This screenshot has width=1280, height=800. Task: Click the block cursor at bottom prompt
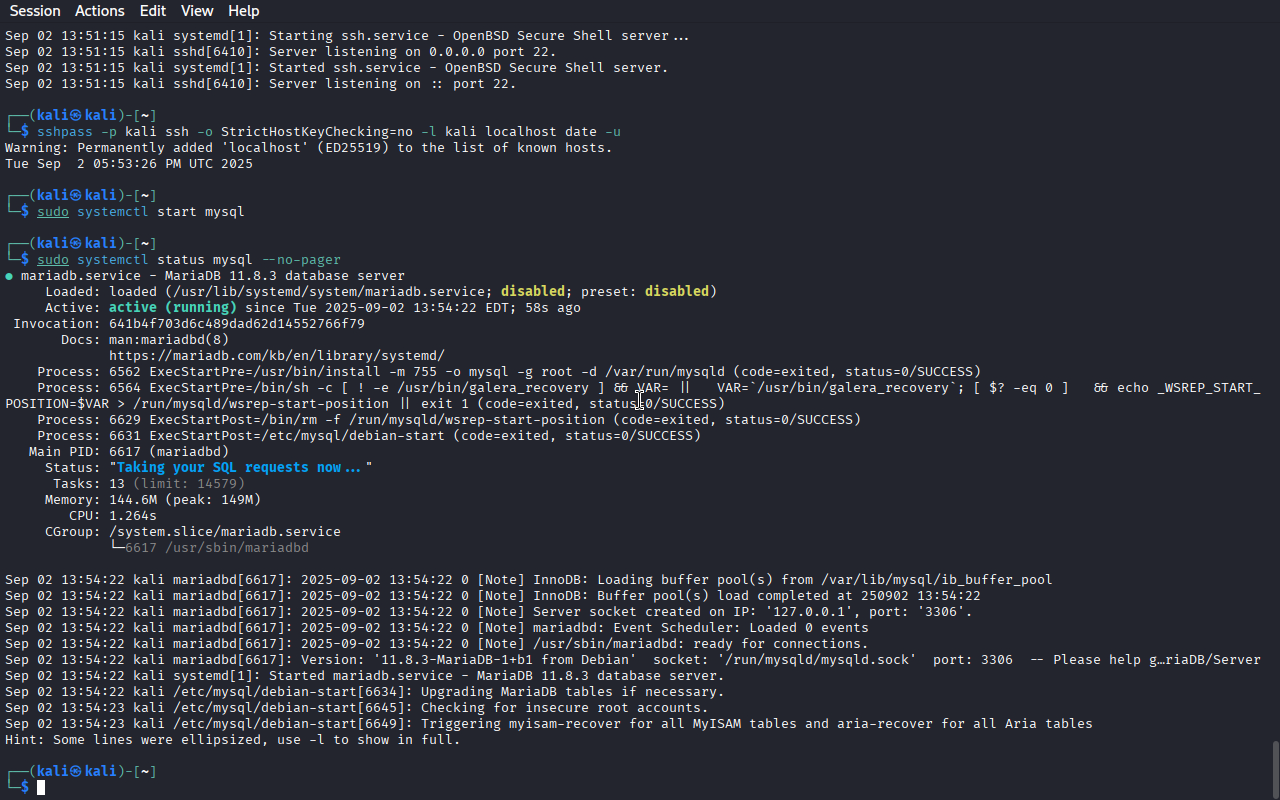41,788
